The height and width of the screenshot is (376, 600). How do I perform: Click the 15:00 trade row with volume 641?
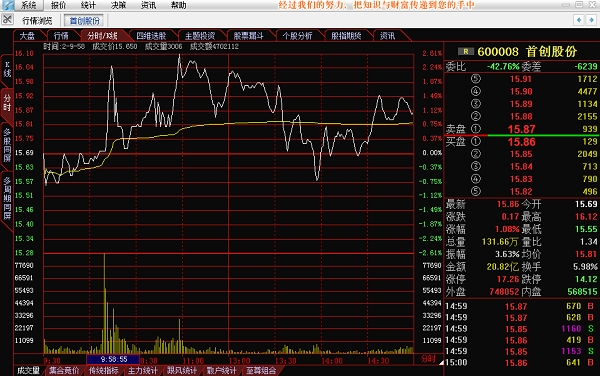coord(521,362)
